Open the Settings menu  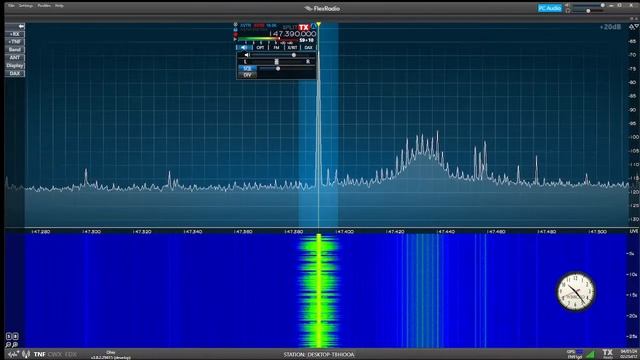click(x=26, y=6)
